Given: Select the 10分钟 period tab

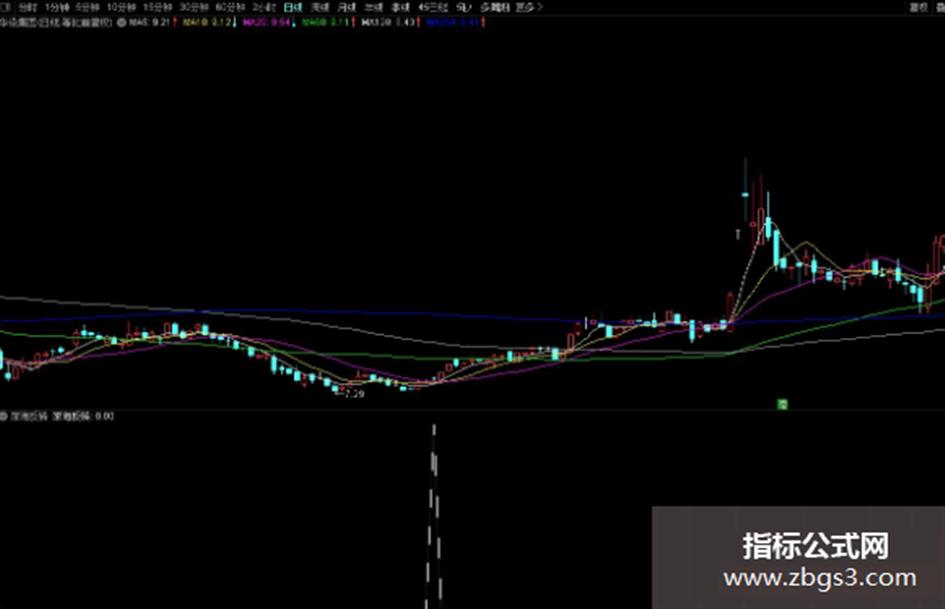Looking at the screenshot, I should coord(120,7).
